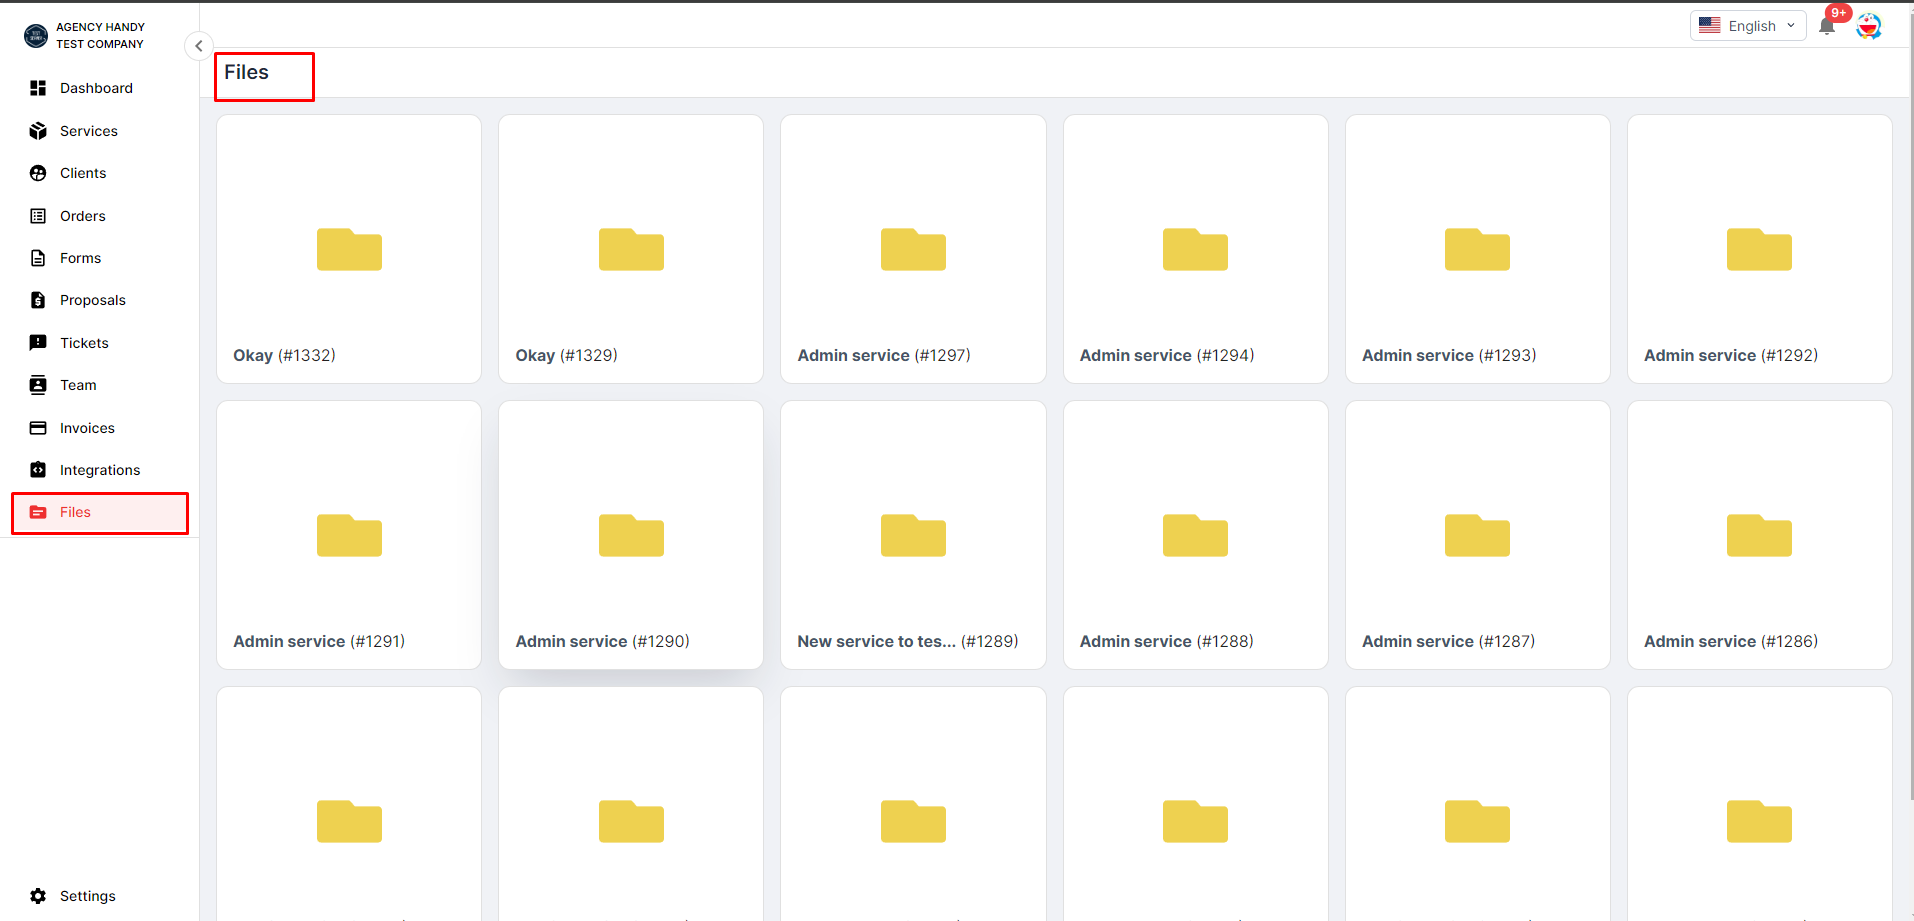Go to the Orders page
Image resolution: width=1914 pixels, height=921 pixels.
tap(82, 216)
